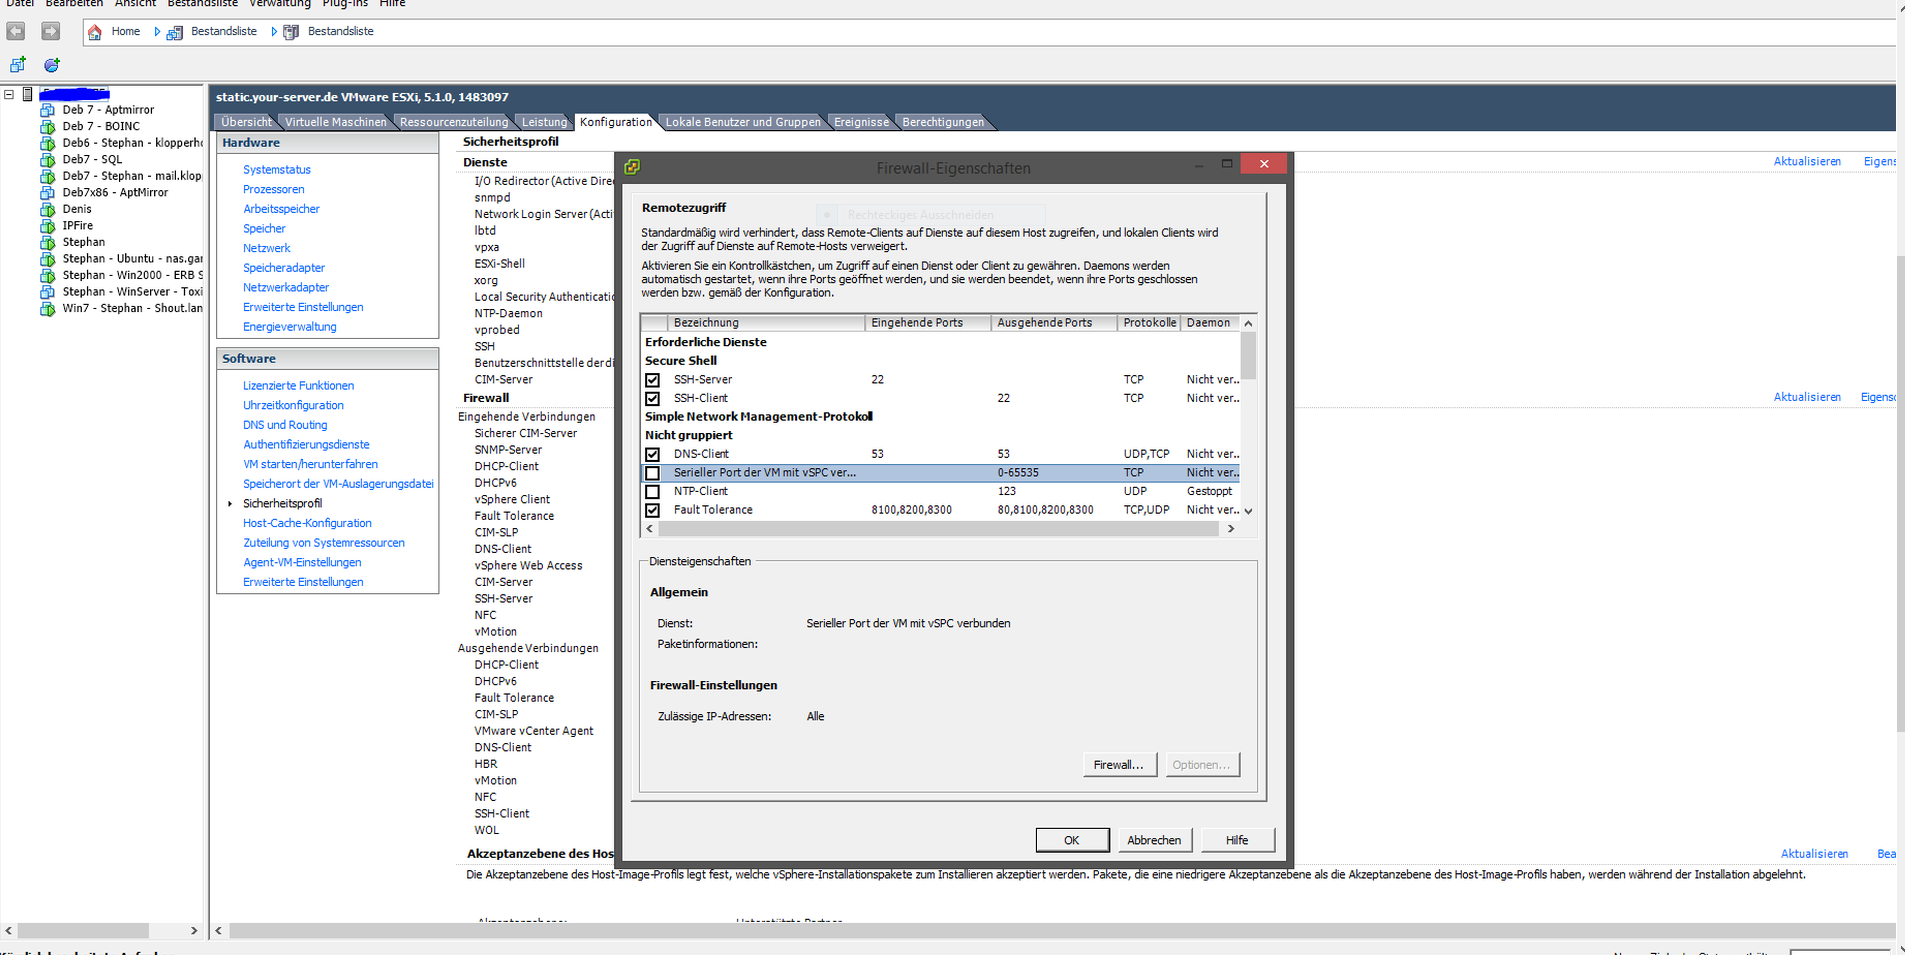Click the Protokolle column header
This screenshot has height=955, width=1905.
pyautogui.click(x=1149, y=323)
